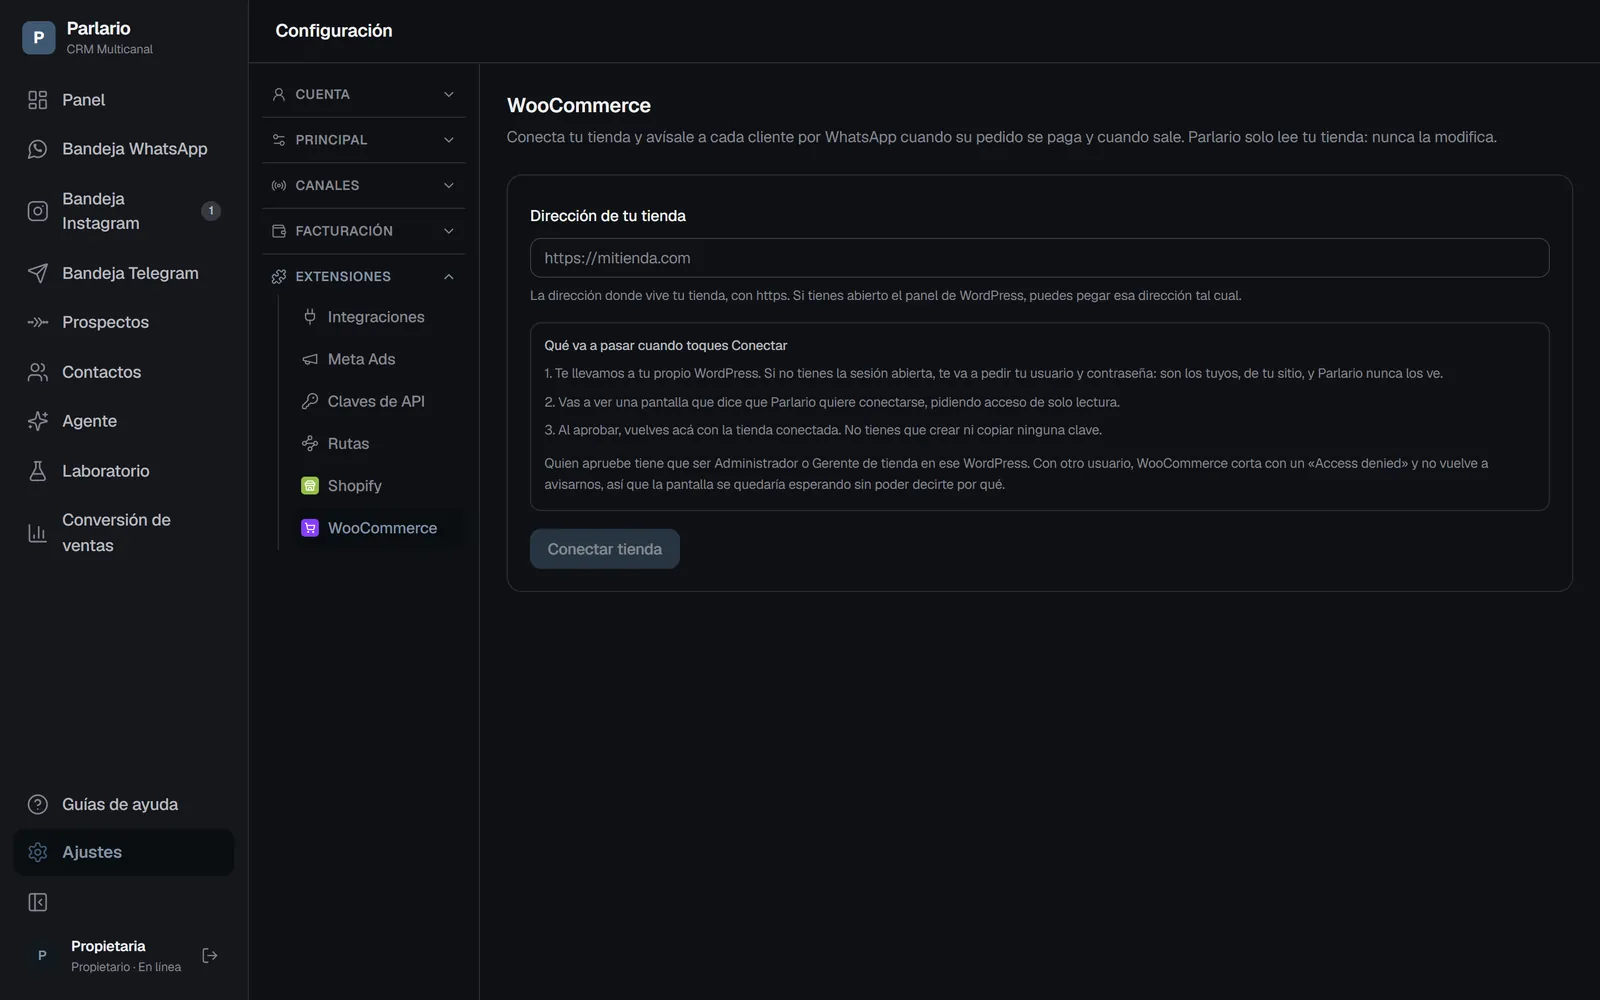Expand the Principal section chevron
The height and width of the screenshot is (1000, 1600).
click(449, 140)
